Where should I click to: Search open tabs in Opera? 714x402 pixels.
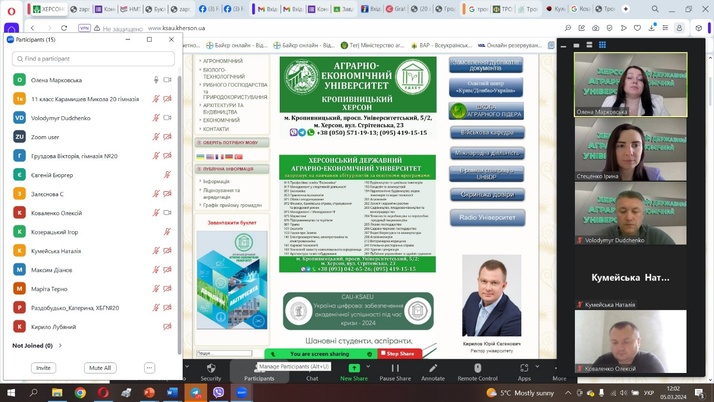click(x=654, y=9)
